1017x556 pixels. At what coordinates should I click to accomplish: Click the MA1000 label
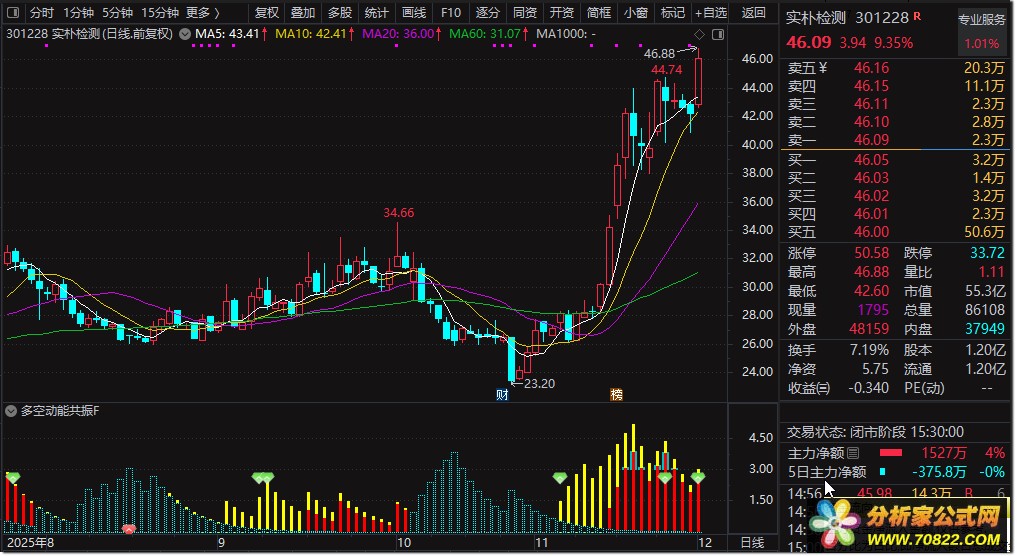pos(566,34)
